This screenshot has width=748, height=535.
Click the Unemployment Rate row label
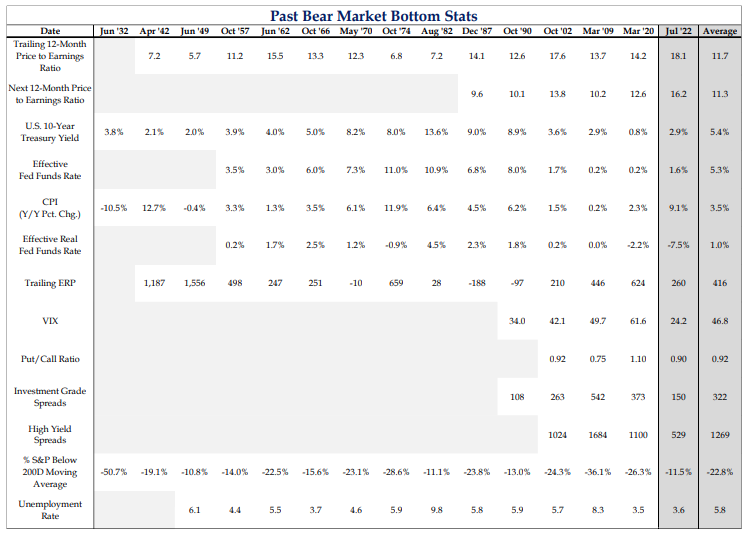50,510
